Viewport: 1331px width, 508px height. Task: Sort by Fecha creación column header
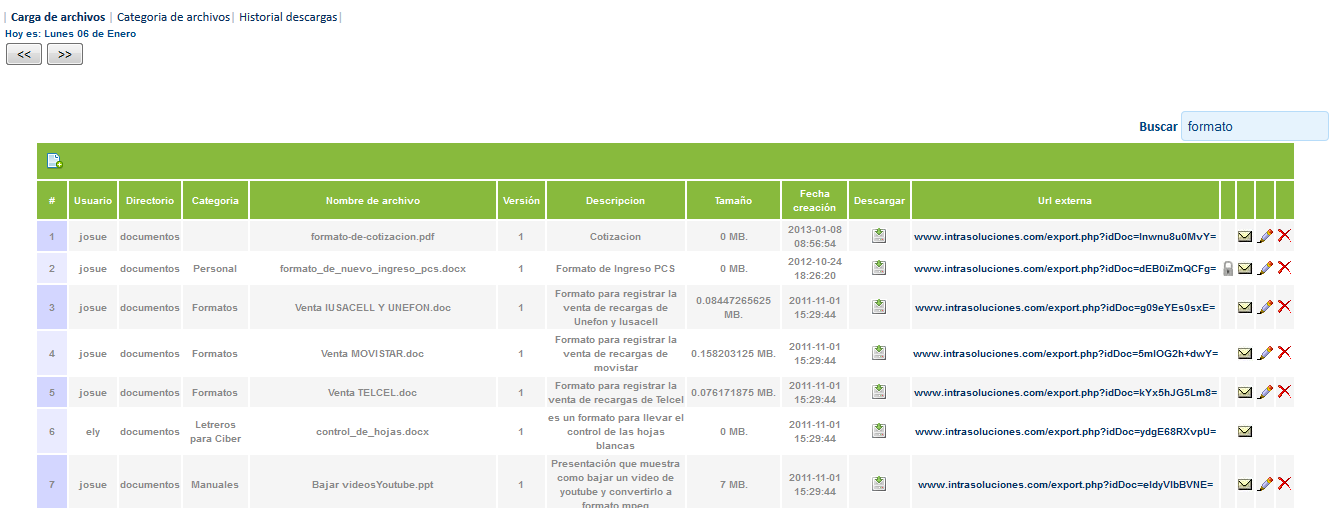(x=814, y=200)
